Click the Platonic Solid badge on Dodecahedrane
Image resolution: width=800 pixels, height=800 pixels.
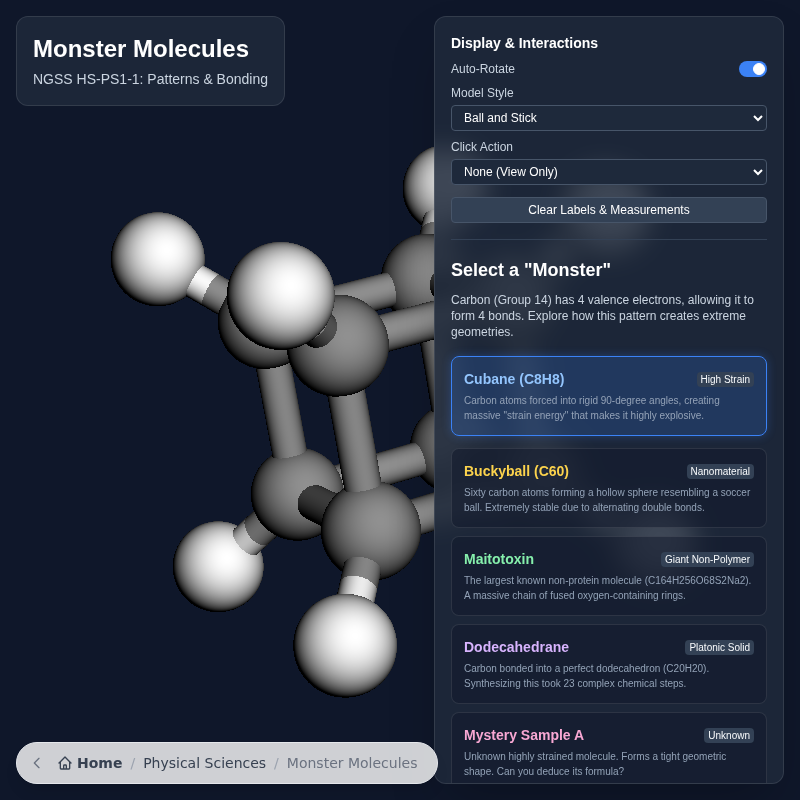click(x=719, y=647)
